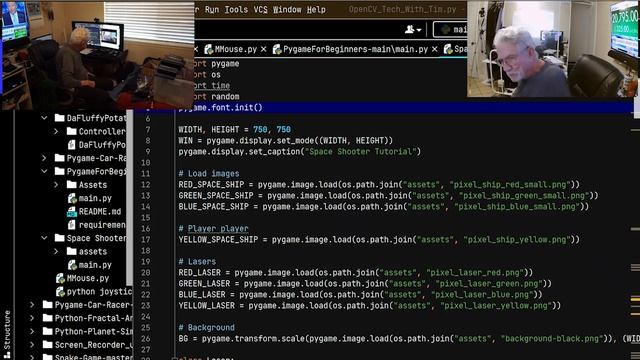Click the BLUE_LASER variable name
The width and height of the screenshot is (640, 360).
click(x=202, y=295)
